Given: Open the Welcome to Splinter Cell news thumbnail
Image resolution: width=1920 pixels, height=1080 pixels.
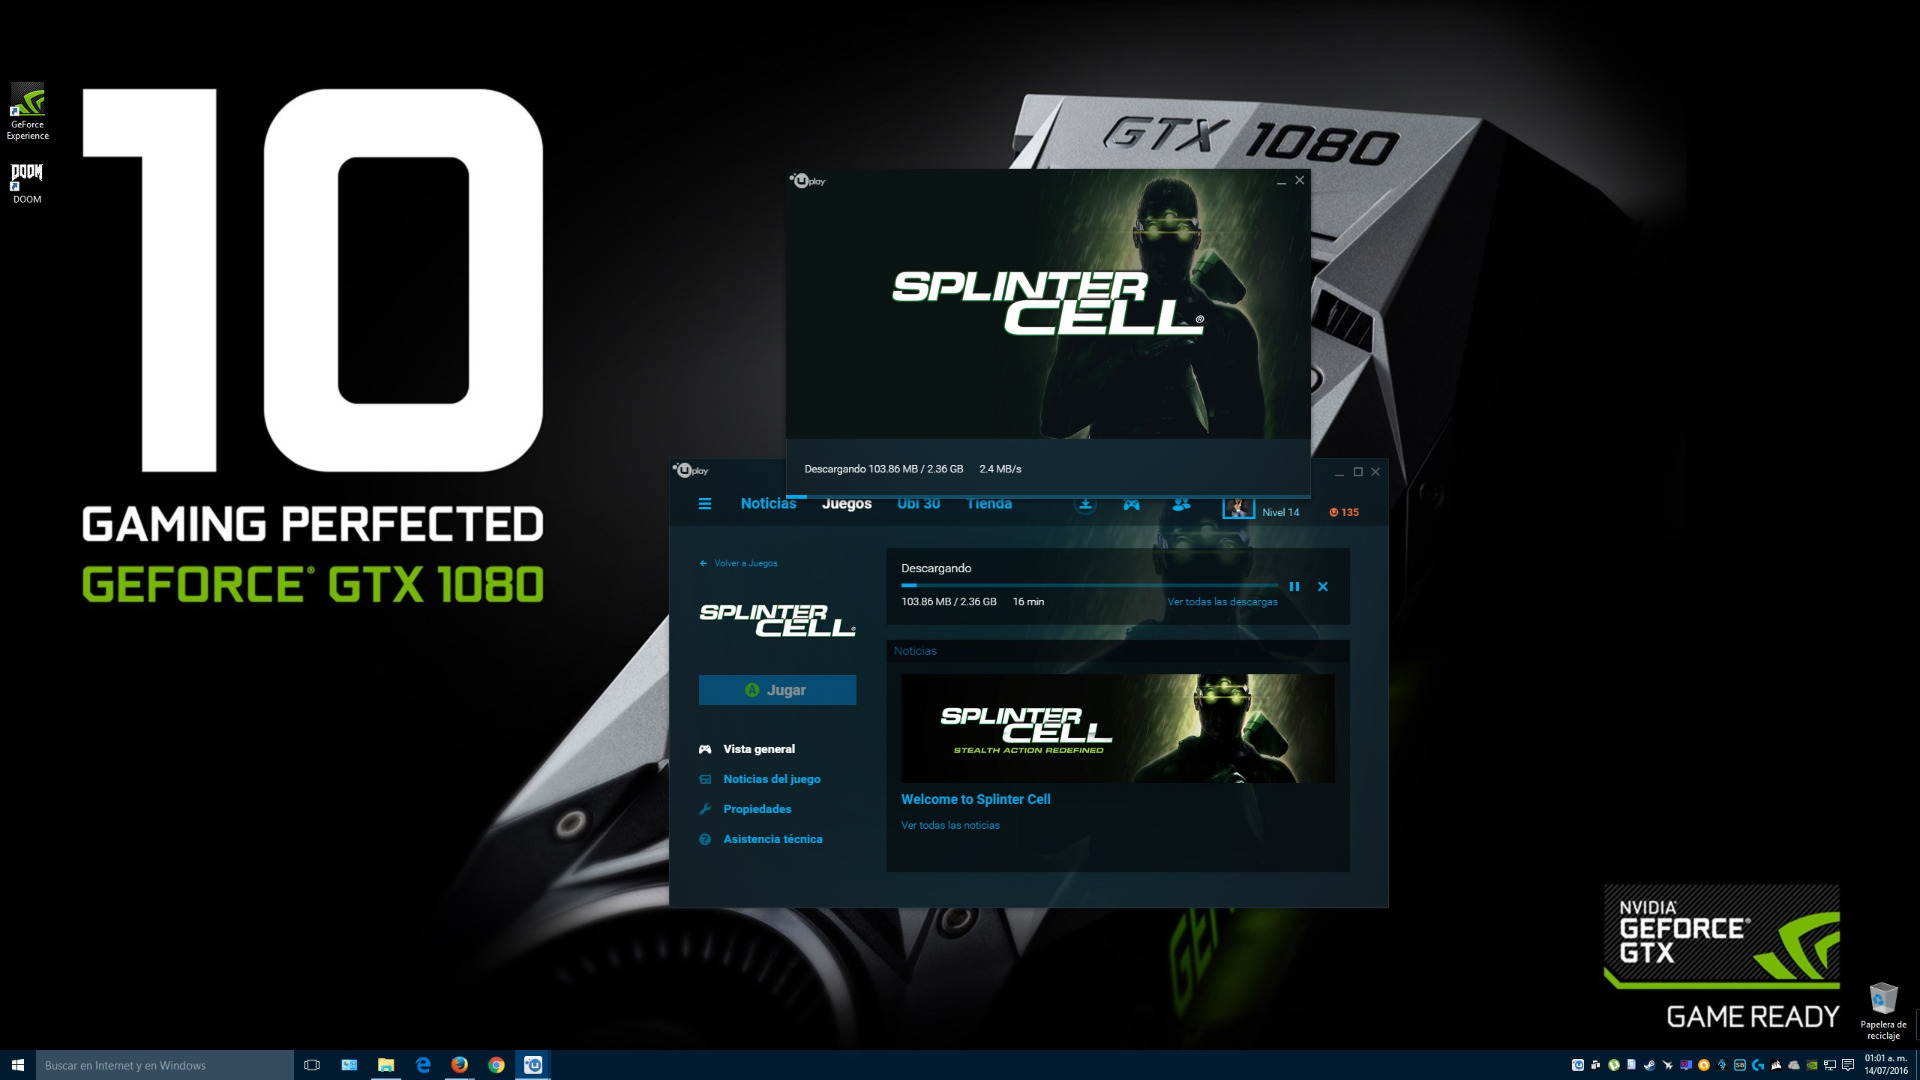Looking at the screenshot, I should coord(1117,728).
